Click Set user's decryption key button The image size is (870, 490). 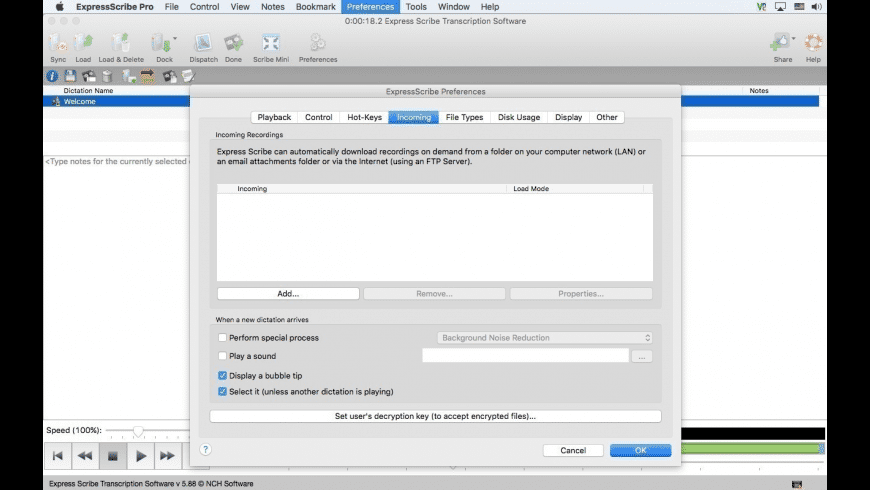coord(436,416)
